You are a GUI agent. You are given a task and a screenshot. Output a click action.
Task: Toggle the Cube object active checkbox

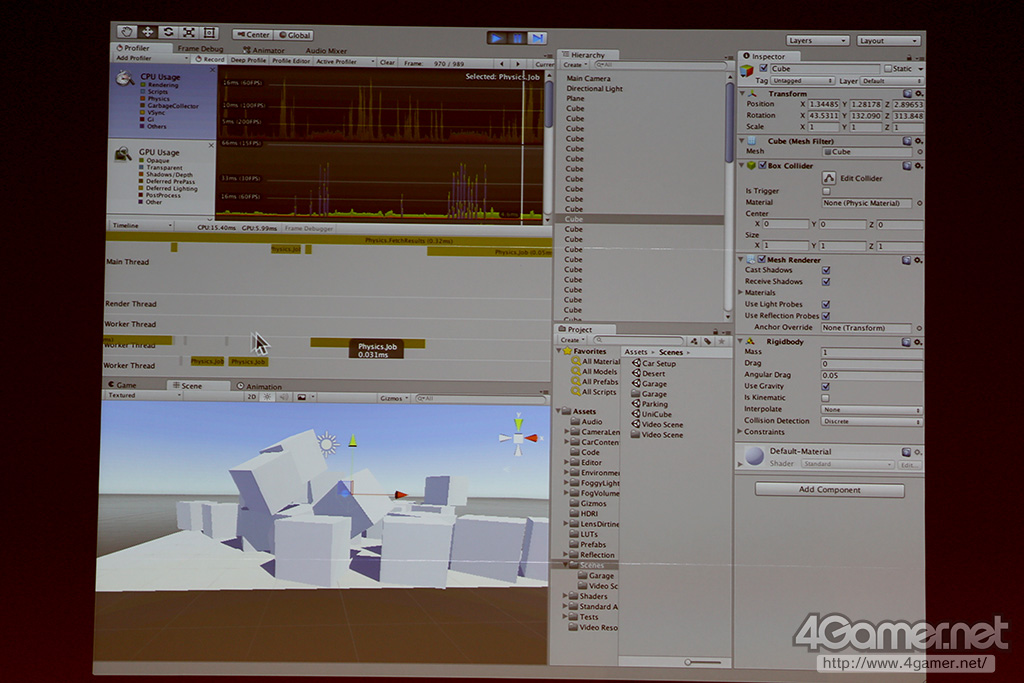763,68
